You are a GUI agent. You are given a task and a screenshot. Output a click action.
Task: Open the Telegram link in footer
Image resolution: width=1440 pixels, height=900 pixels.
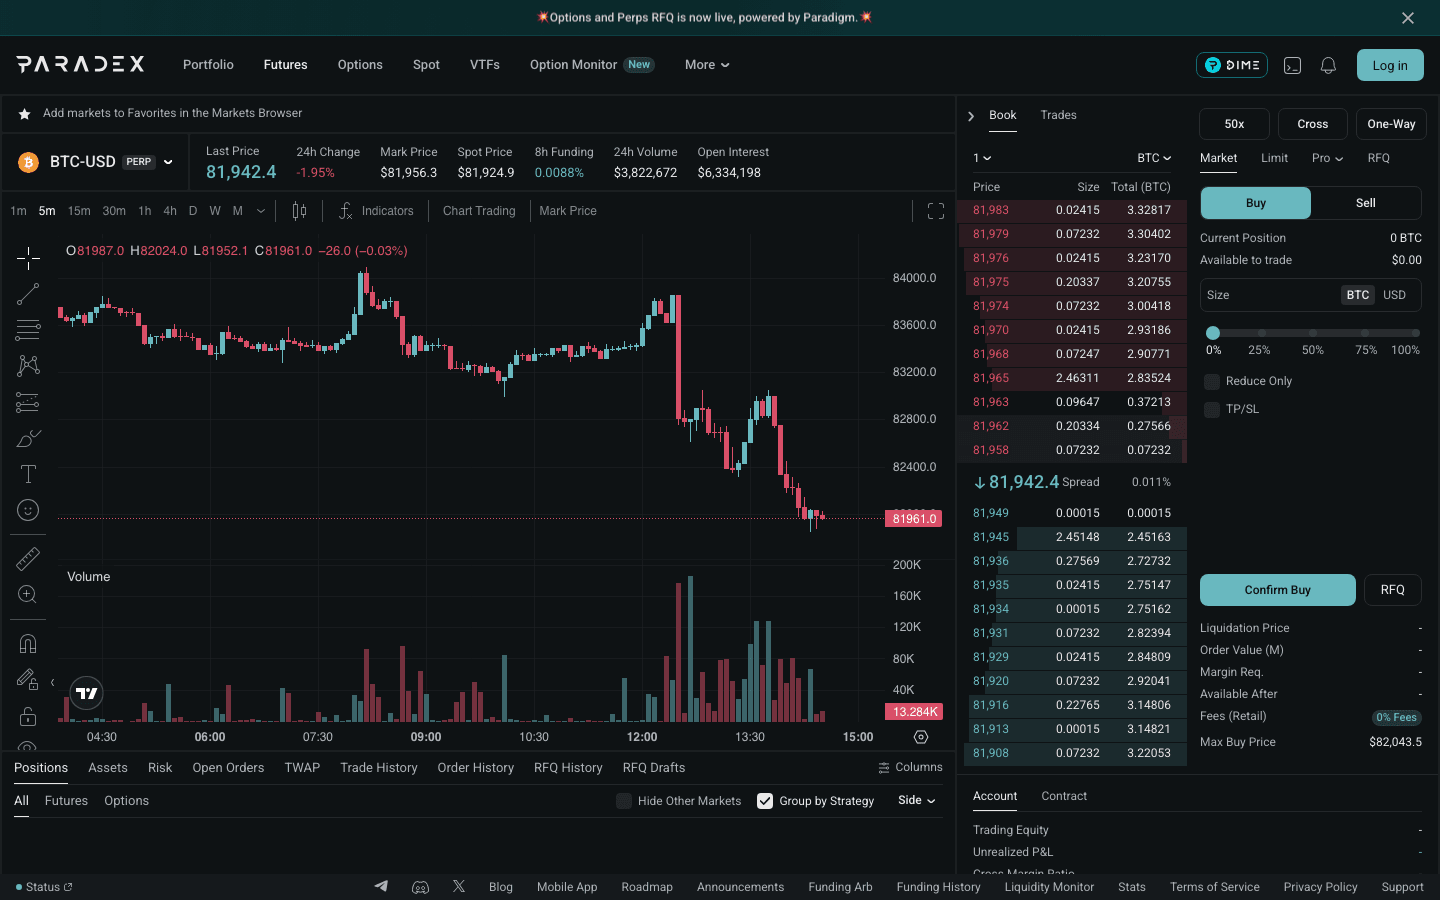point(381,887)
